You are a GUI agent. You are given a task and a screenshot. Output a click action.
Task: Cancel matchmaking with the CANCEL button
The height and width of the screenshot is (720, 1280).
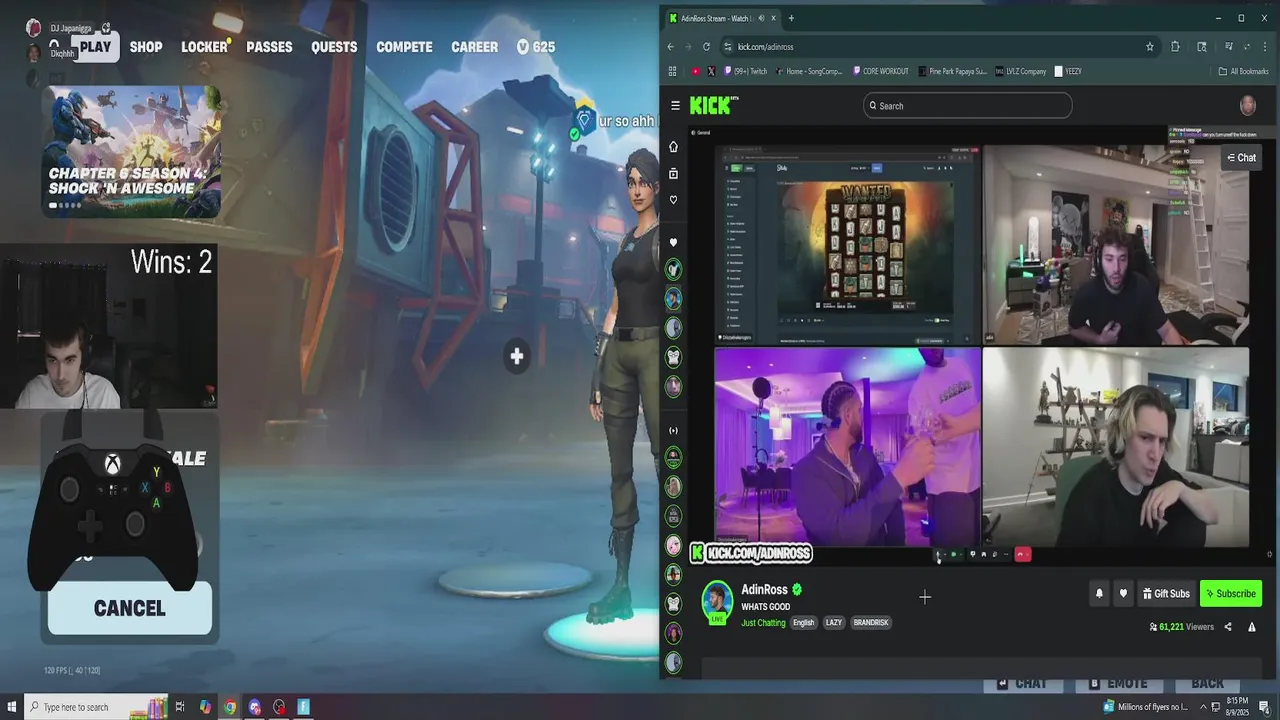click(x=130, y=608)
